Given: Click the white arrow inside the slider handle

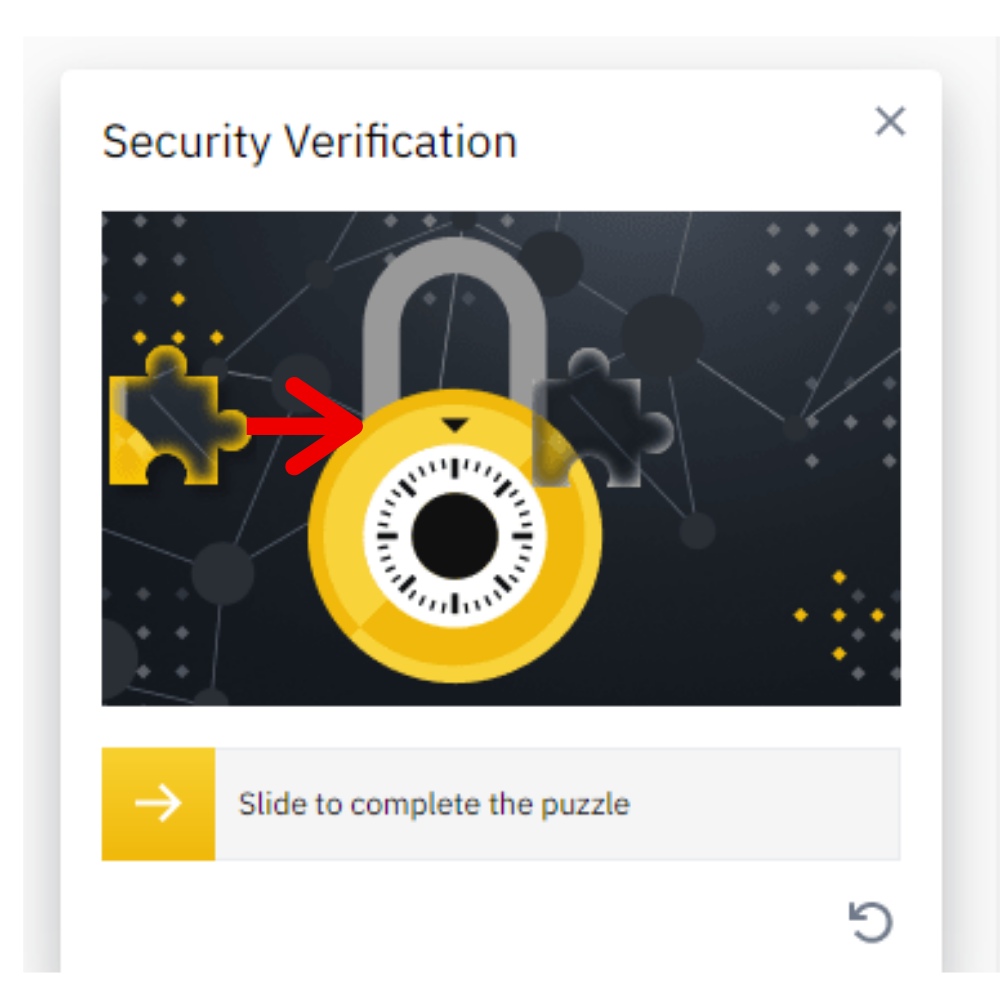Looking at the screenshot, I should (x=160, y=801).
